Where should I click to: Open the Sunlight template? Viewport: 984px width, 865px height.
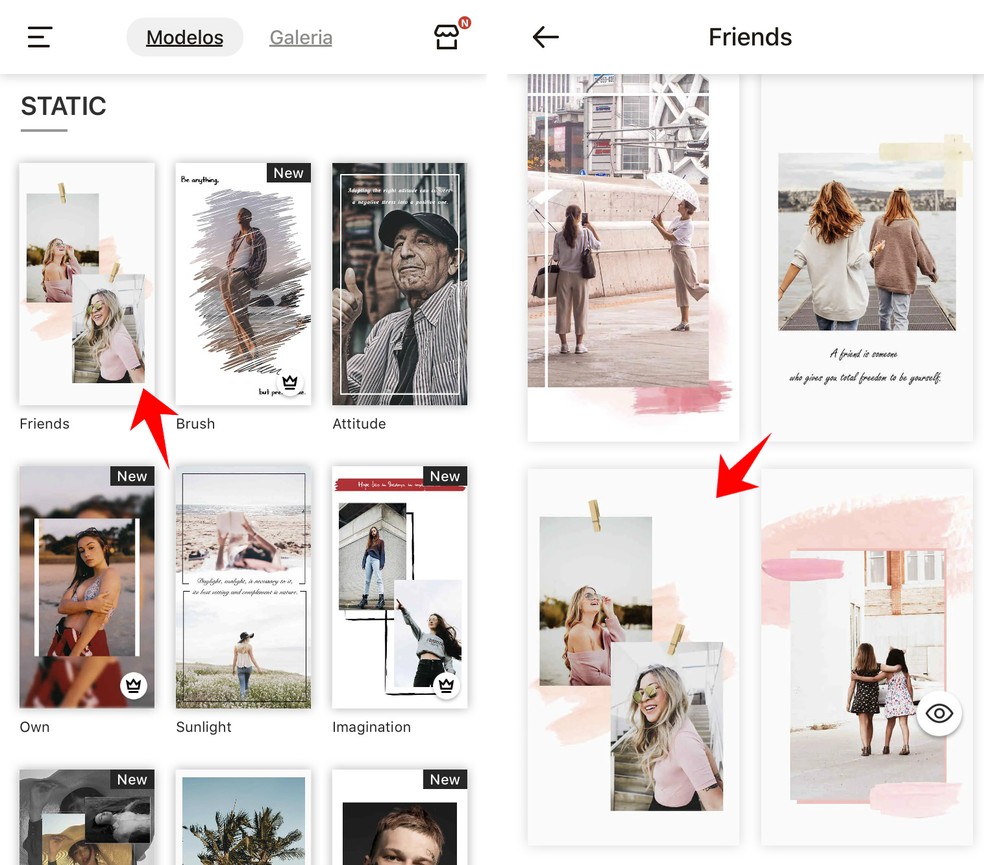[x=243, y=587]
